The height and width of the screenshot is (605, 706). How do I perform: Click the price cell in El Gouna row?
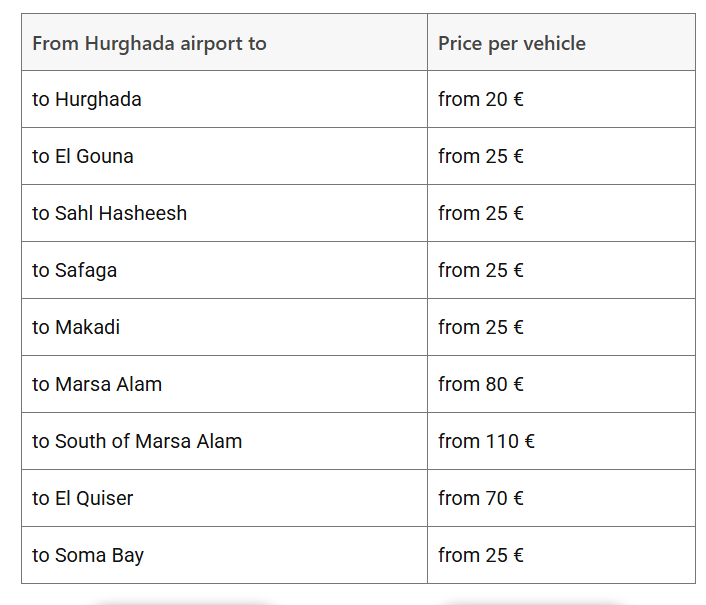tap(481, 156)
